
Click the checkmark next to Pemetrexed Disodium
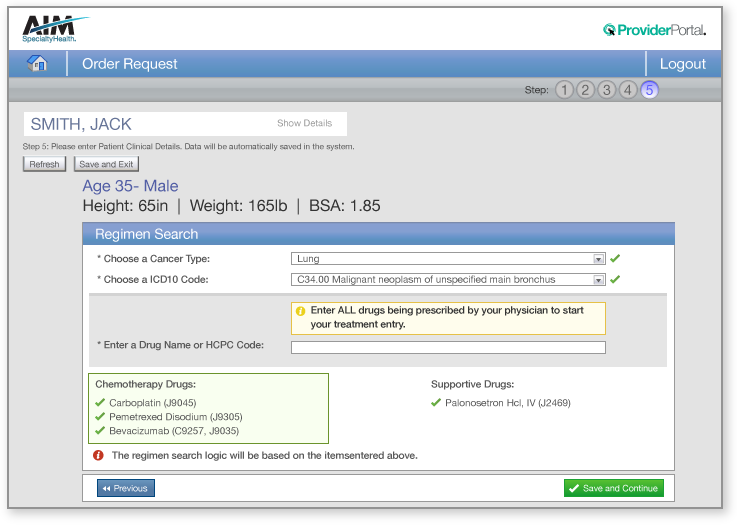pos(100,416)
